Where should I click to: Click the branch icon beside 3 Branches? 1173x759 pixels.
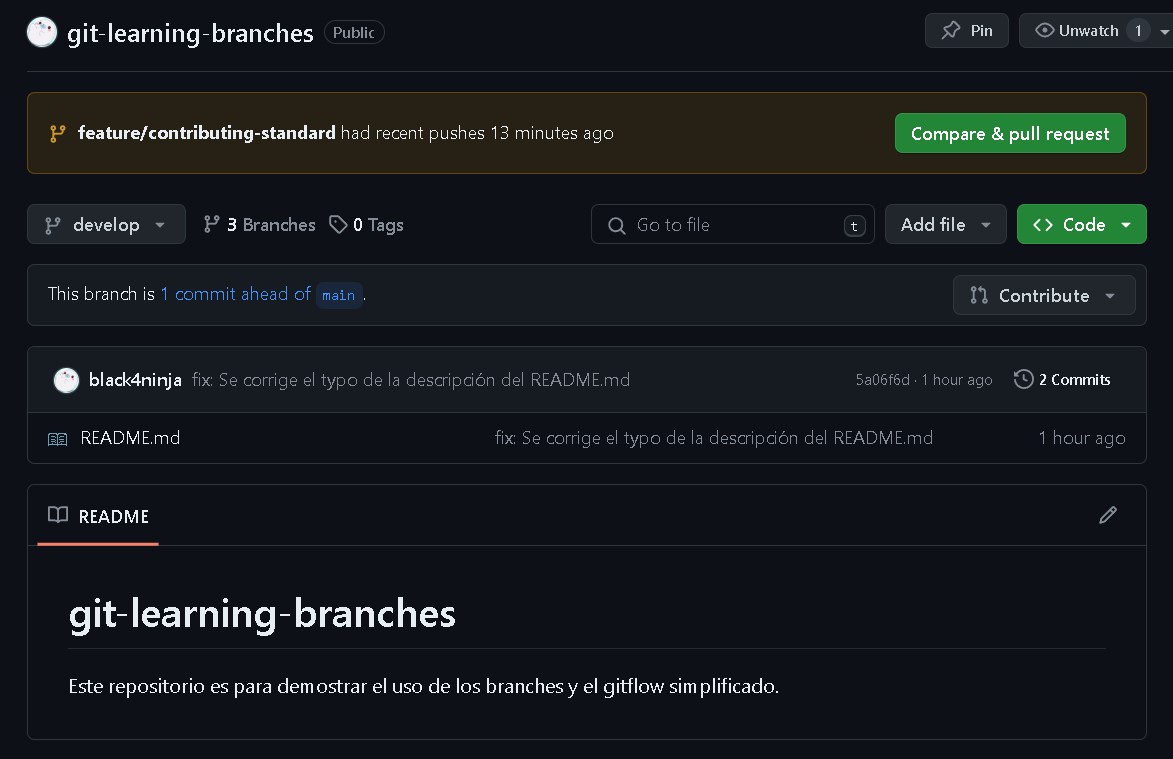click(211, 225)
